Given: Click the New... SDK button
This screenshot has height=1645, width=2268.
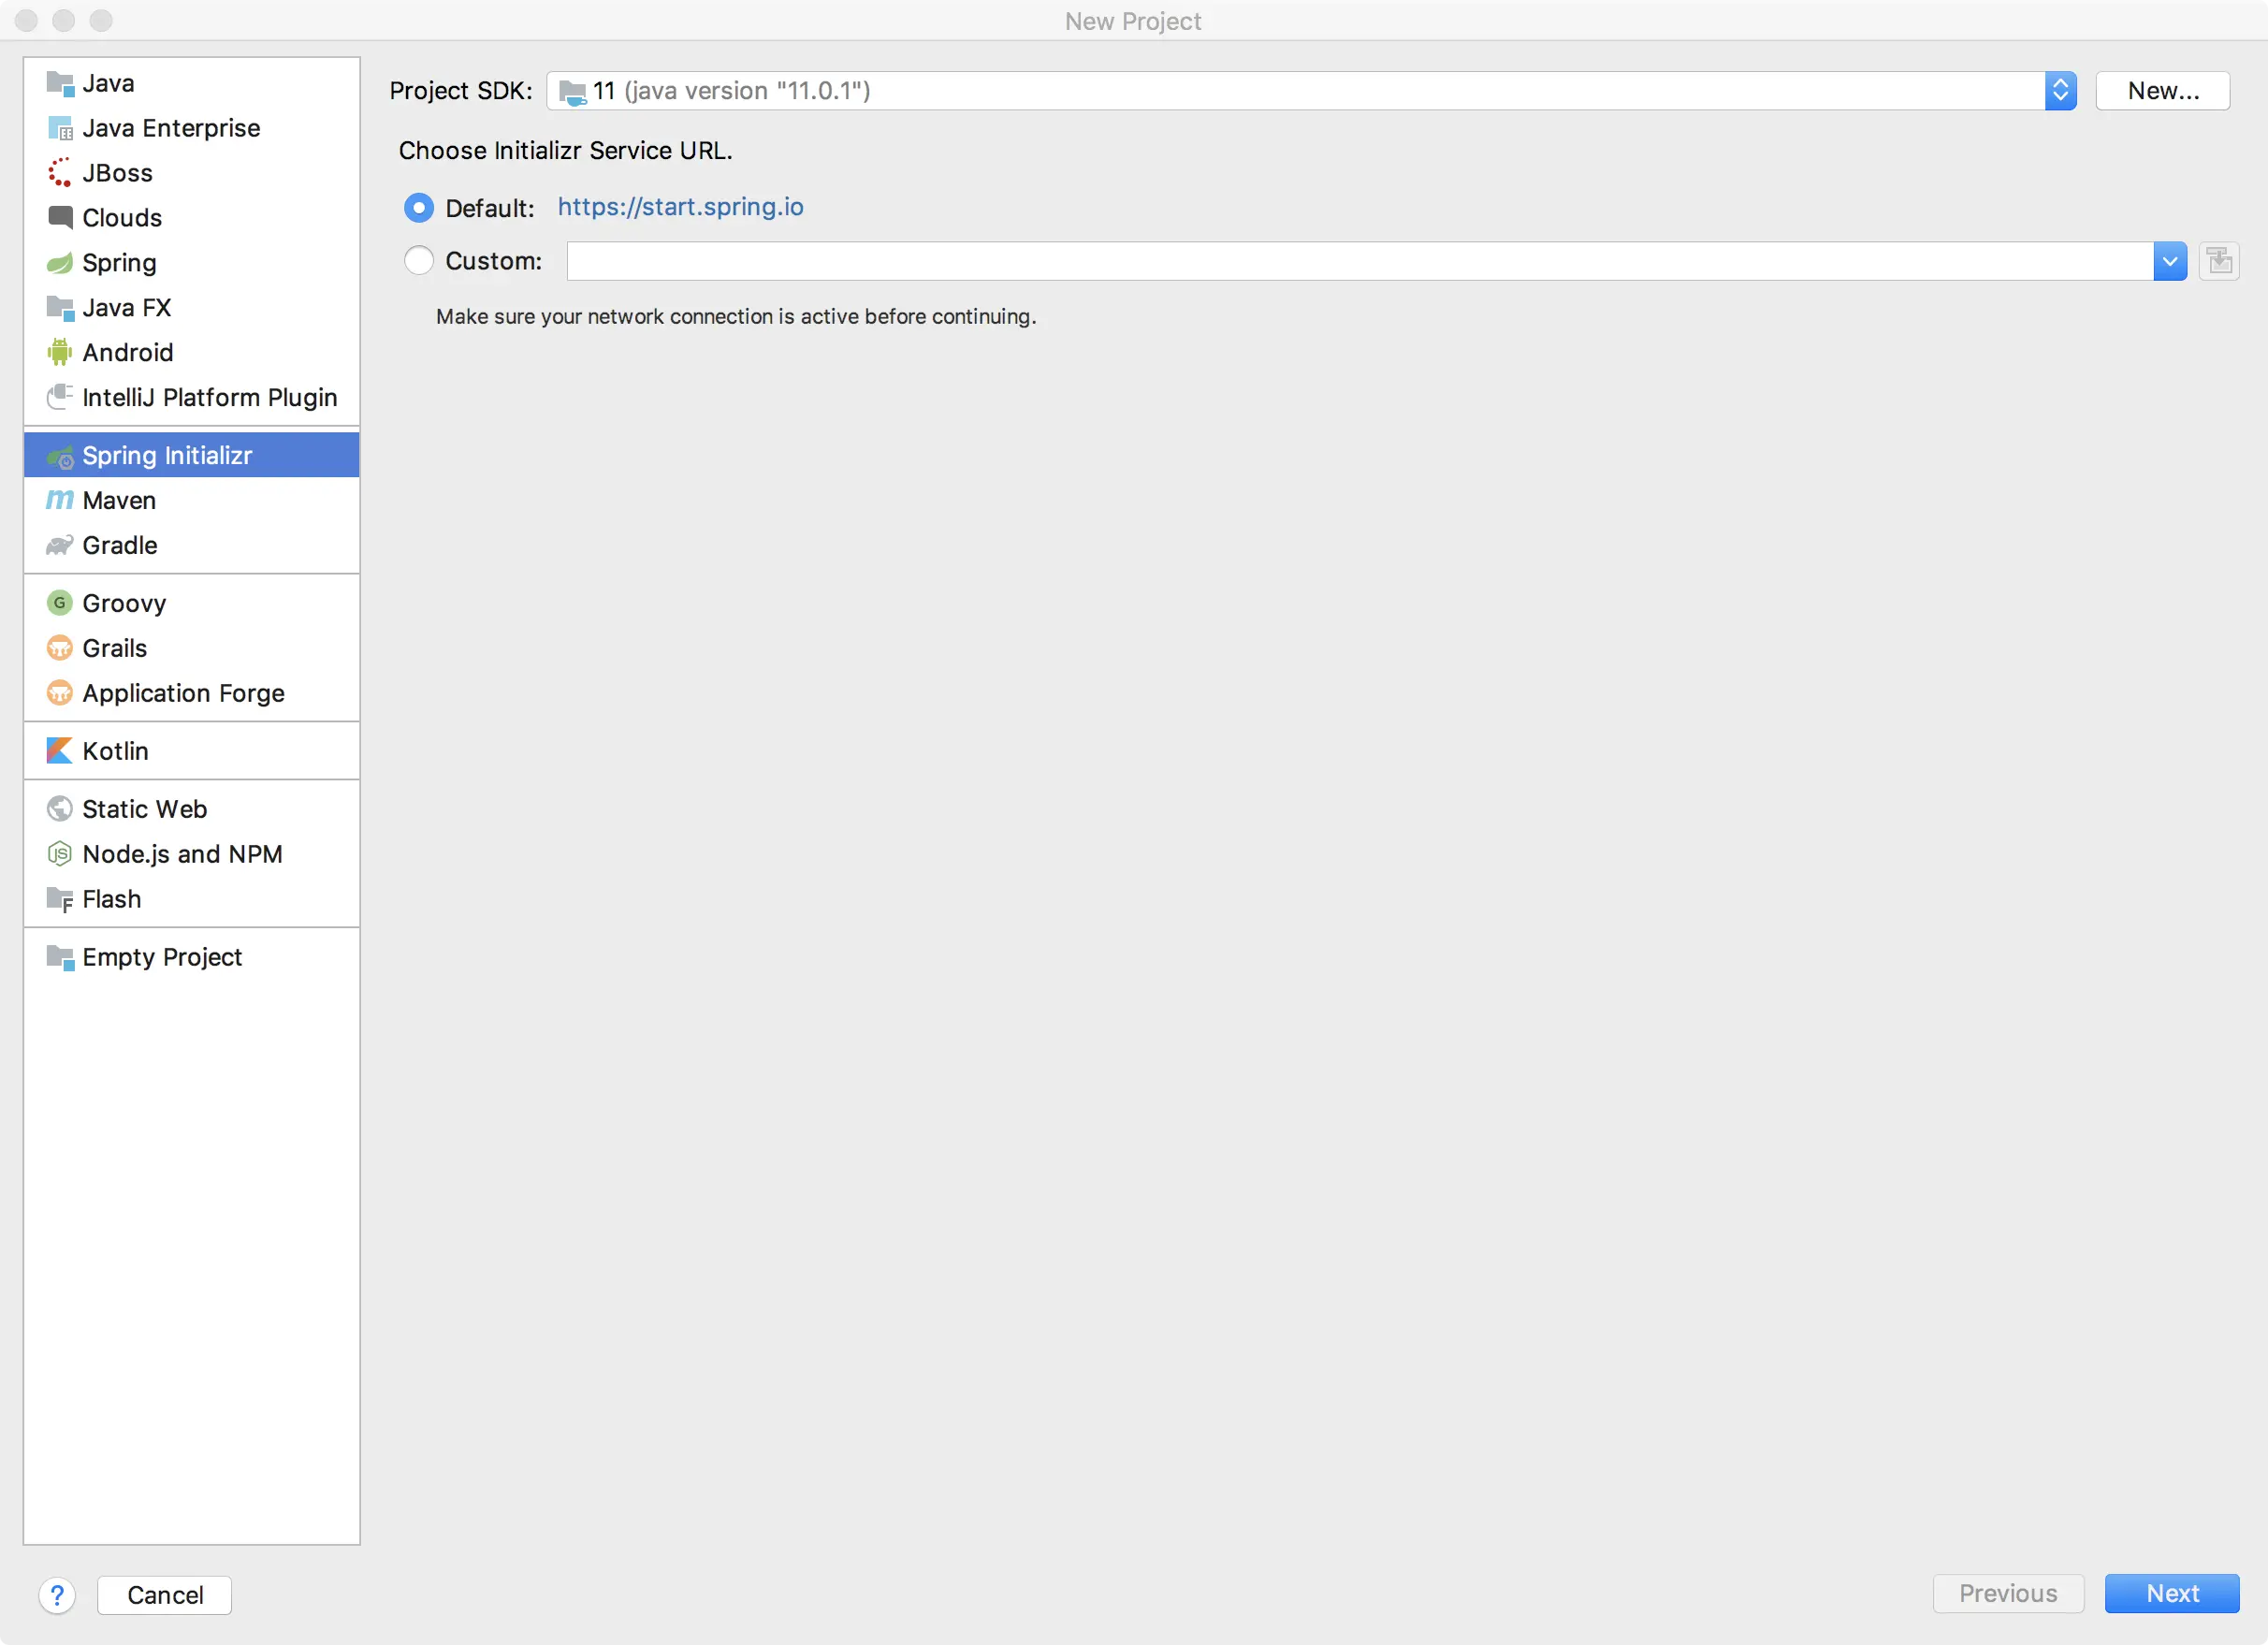Looking at the screenshot, I should click(x=2162, y=91).
